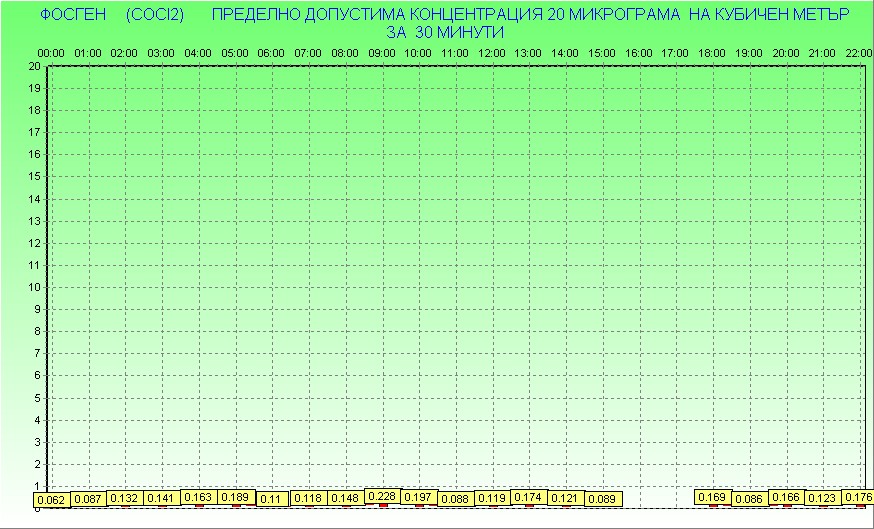Select the 22:00 time axis label
The height and width of the screenshot is (529, 874).
pyautogui.click(x=858, y=52)
